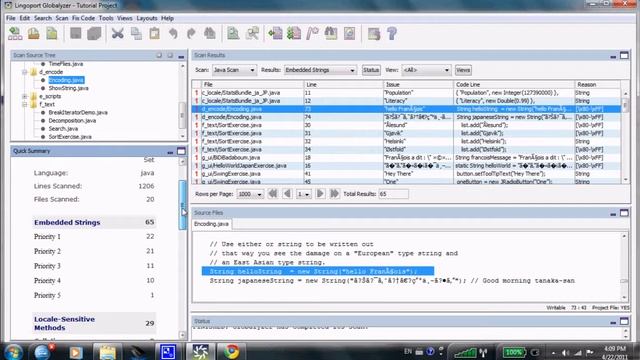
Task: Click the grayed-out binoculars find icon
Action: pyautogui.click(x=210, y=33)
